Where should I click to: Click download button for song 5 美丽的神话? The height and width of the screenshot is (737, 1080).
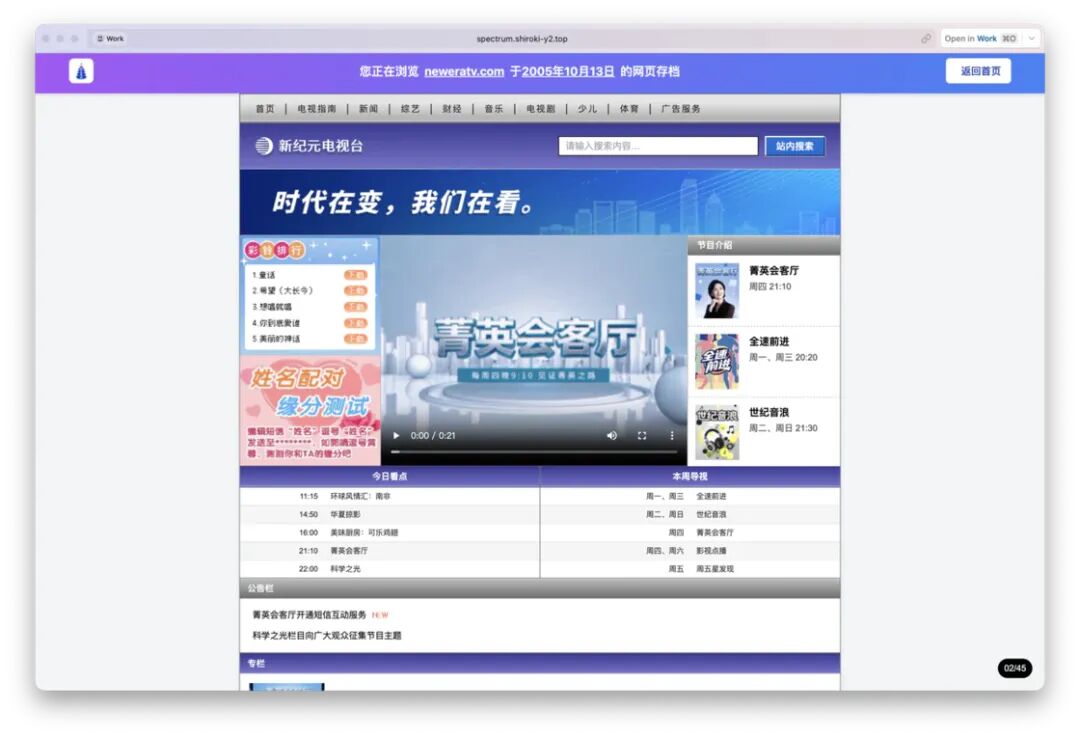[355, 338]
